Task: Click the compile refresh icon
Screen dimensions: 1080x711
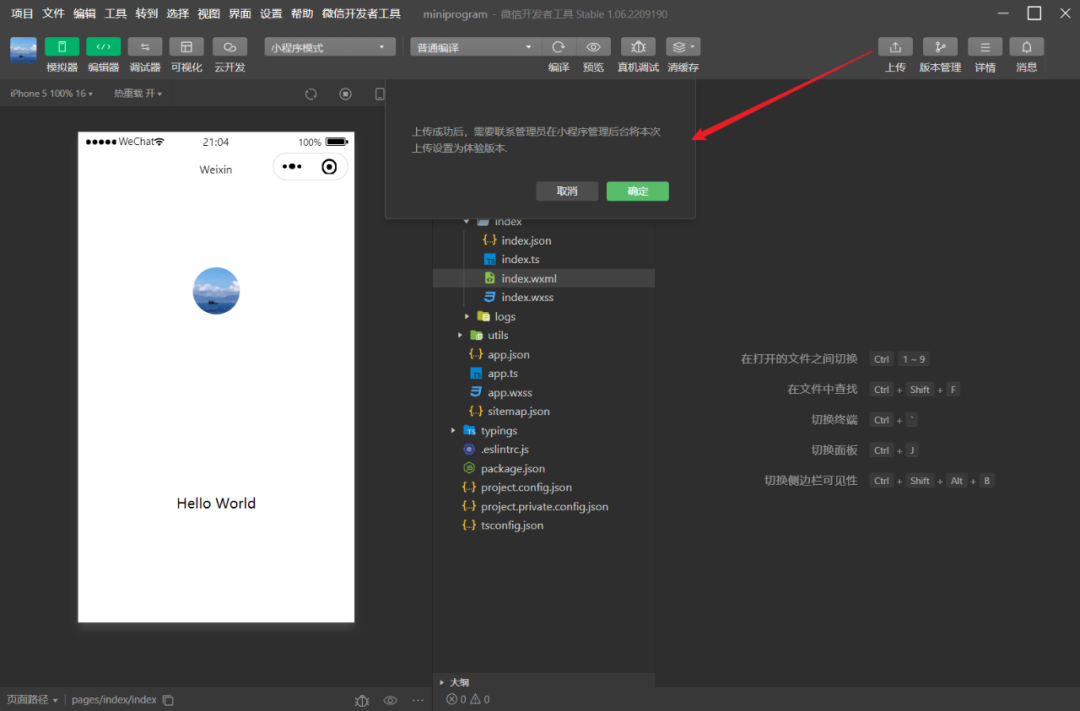Action: pyautogui.click(x=559, y=47)
